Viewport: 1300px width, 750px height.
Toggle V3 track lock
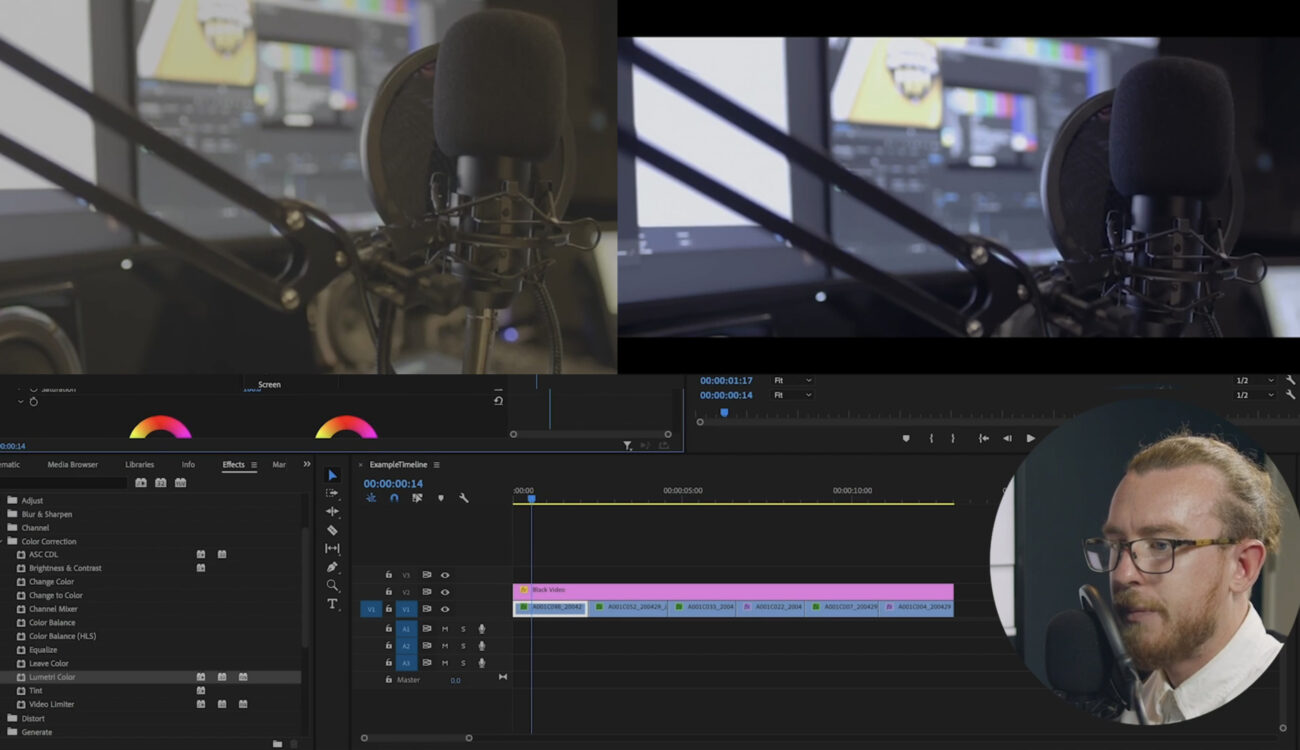click(x=389, y=575)
